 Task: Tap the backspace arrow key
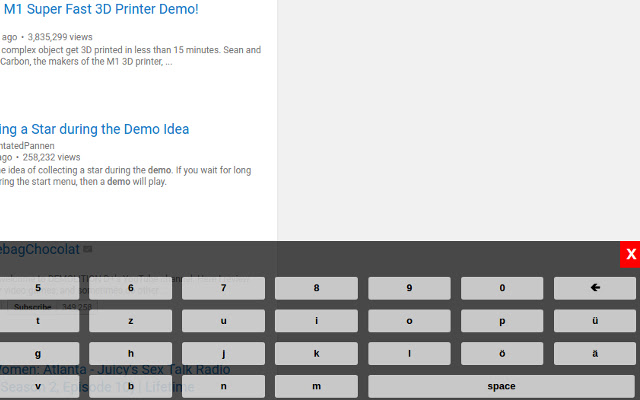click(x=595, y=288)
